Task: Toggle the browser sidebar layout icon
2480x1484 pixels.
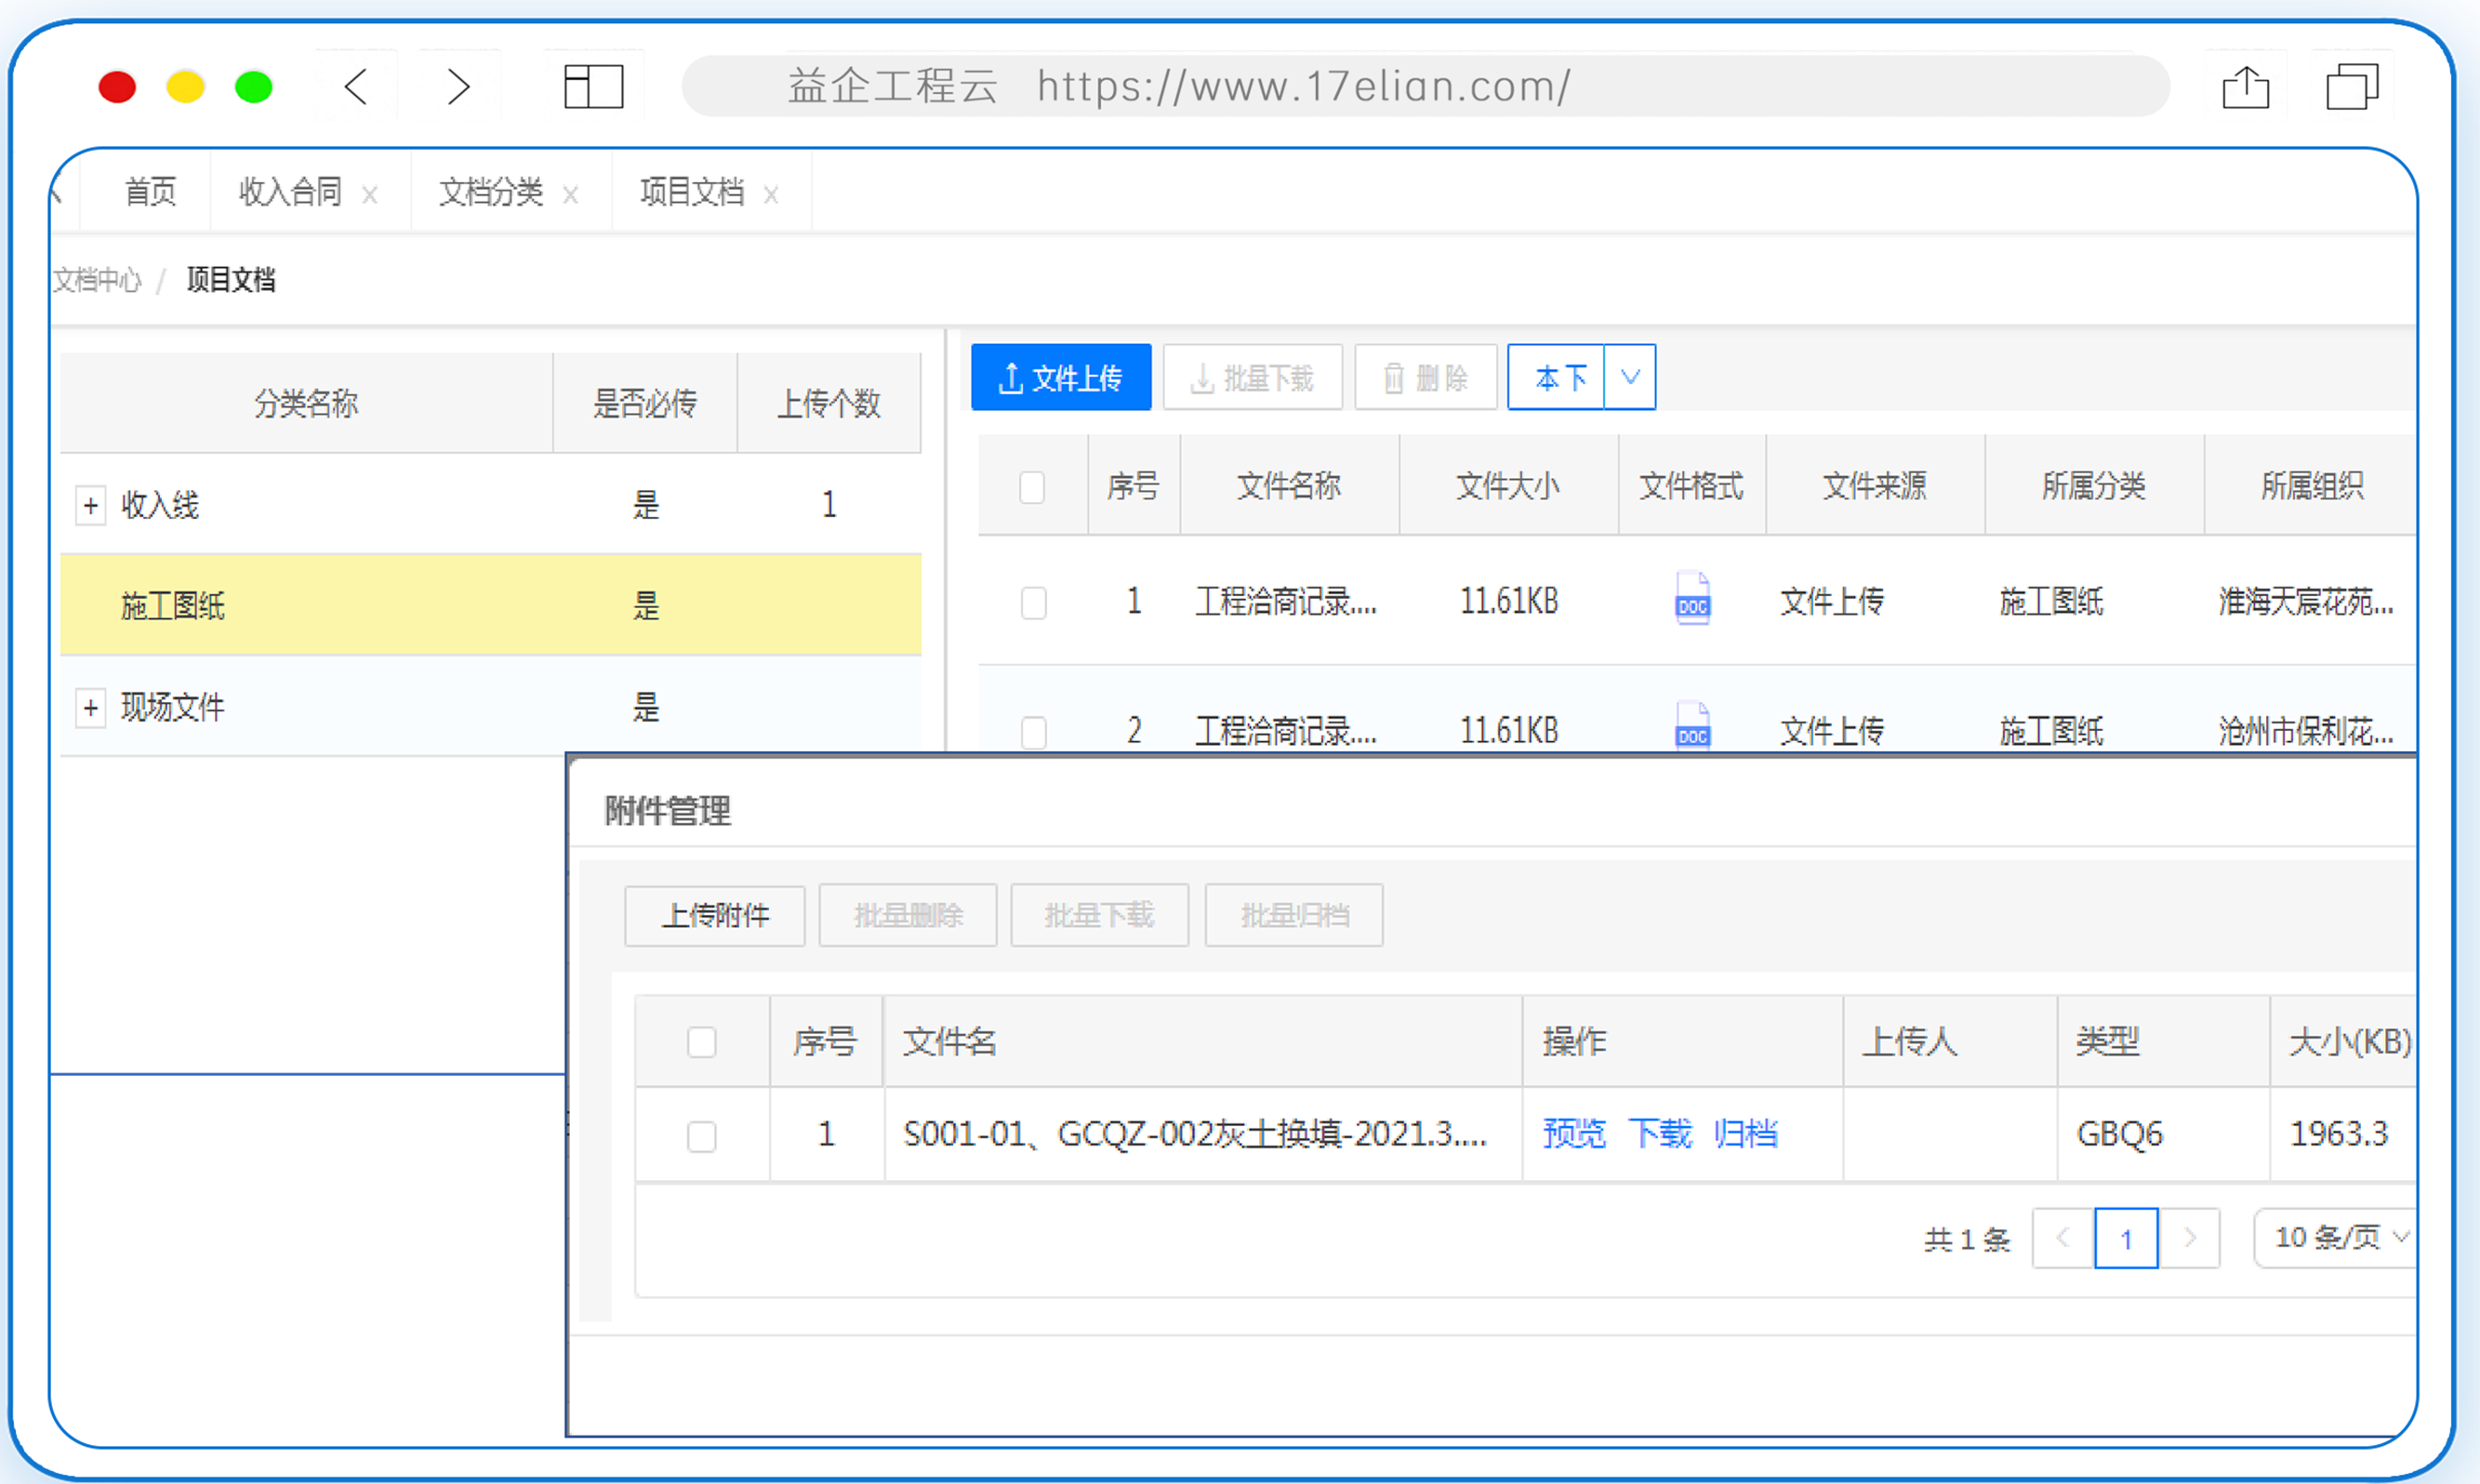Action: click(x=593, y=87)
